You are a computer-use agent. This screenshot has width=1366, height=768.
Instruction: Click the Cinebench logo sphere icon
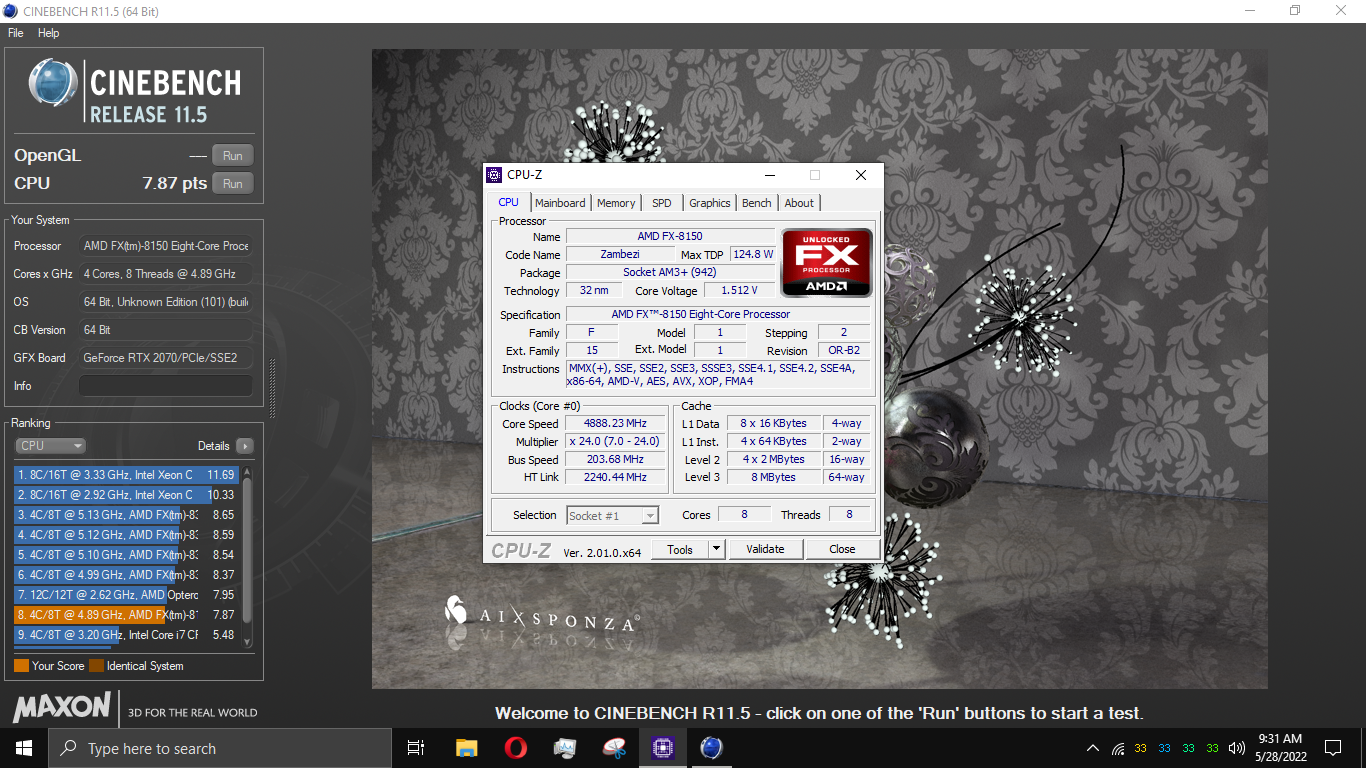point(54,83)
